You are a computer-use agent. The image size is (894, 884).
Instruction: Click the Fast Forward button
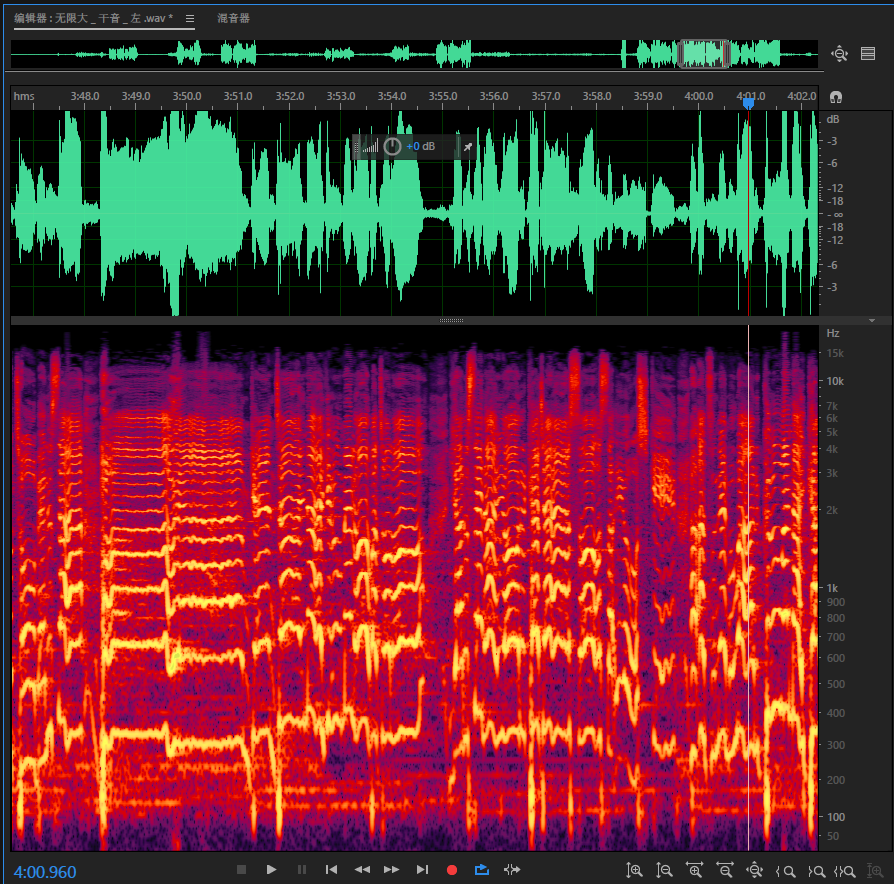pos(392,870)
